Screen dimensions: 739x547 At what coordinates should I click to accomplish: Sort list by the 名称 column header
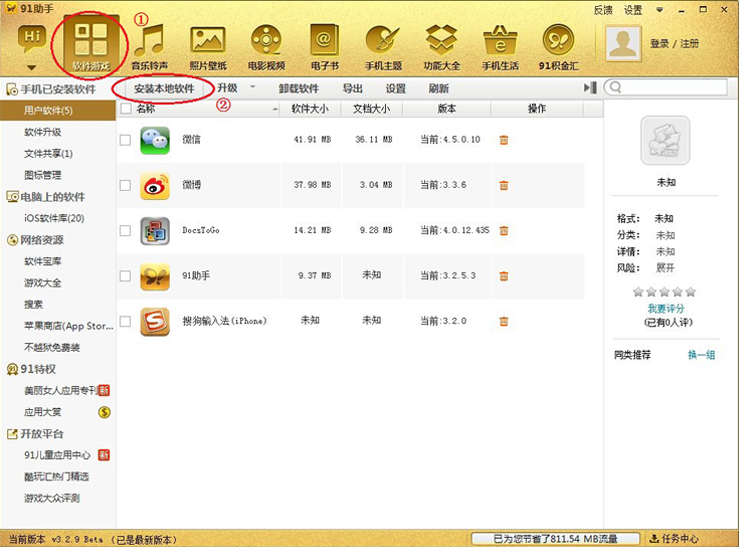tap(198, 109)
